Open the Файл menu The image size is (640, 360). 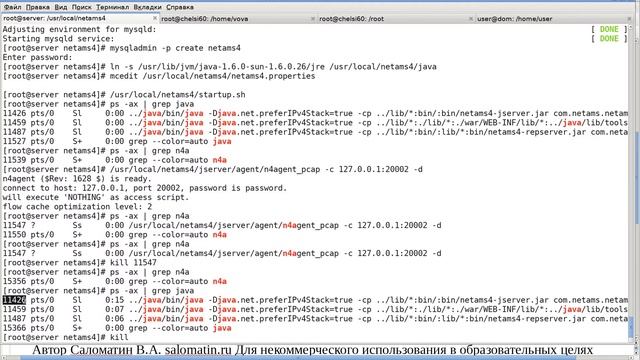pyautogui.click(x=12, y=7)
